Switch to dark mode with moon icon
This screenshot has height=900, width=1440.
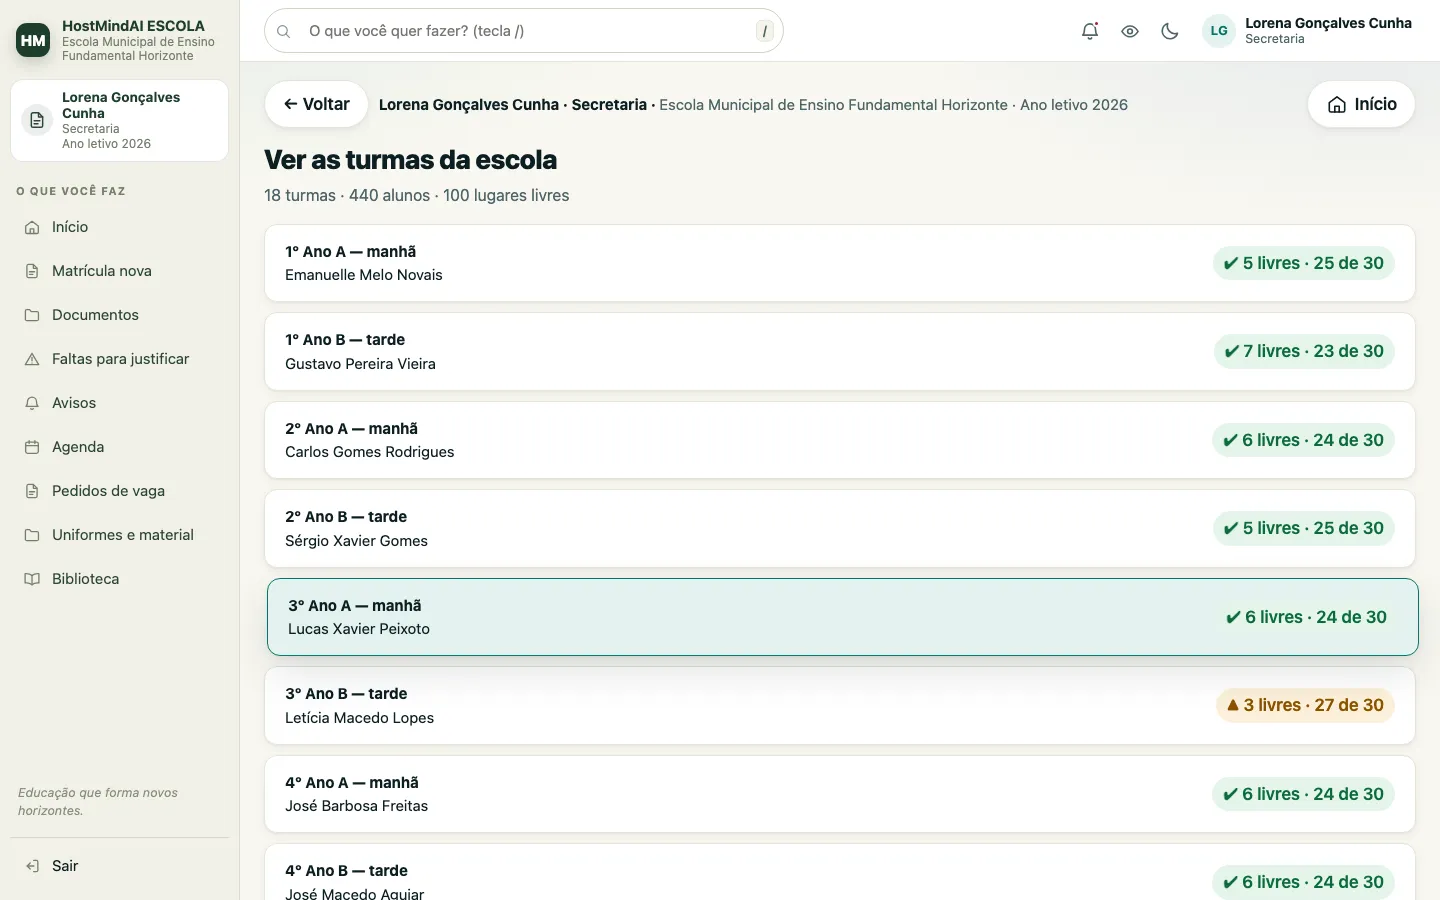pos(1170,31)
